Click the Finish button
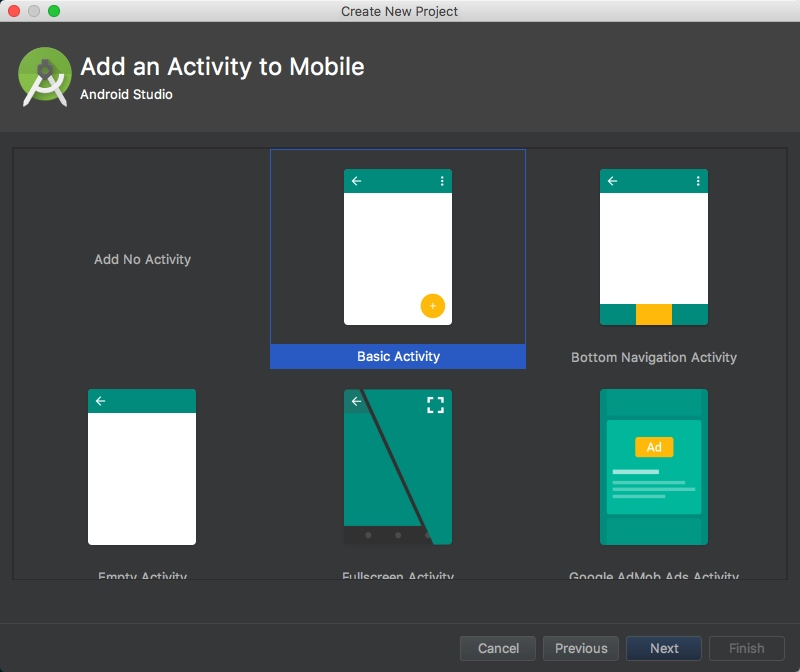This screenshot has height=672, width=800. click(x=746, y=648)
